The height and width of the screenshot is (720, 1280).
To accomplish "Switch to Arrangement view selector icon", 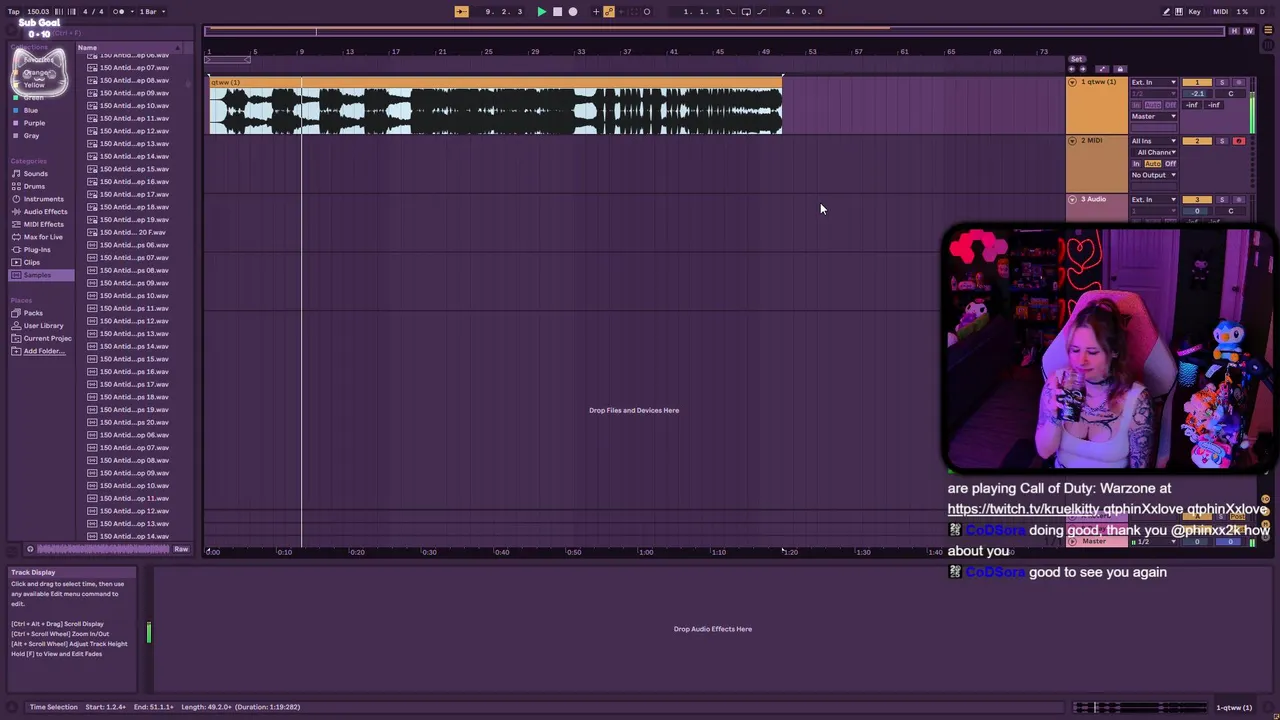I will pyautogui.click(x=1268, y=30).
